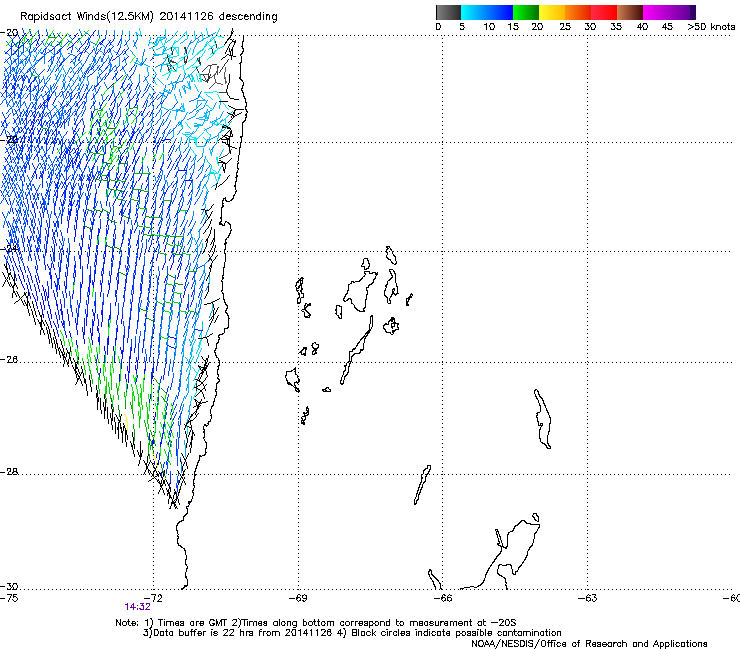Viewport: 740px width, 650px height.
Task: Click the '-75' longitude axis label
Action: 9,598
